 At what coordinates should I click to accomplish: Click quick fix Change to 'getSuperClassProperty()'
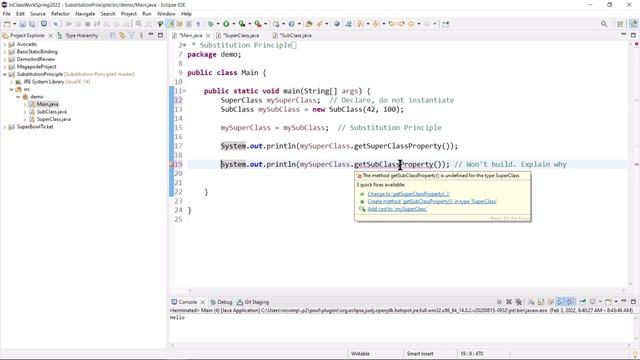408,194
